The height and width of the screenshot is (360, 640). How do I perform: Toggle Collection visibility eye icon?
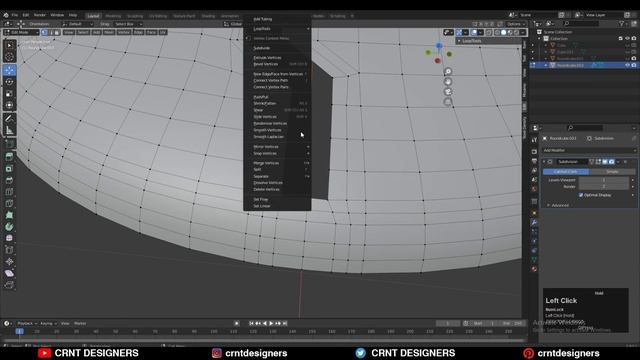627,38
